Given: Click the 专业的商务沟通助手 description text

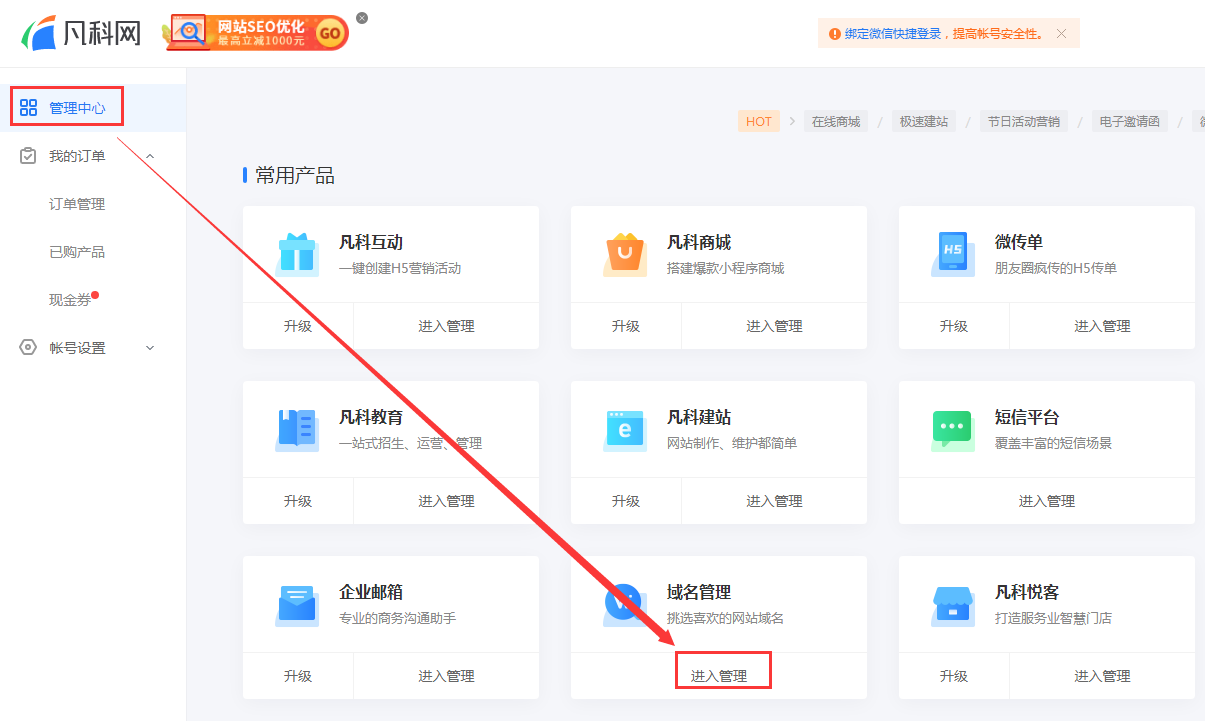Looking at the screenshot, I should tap(397, 618).
